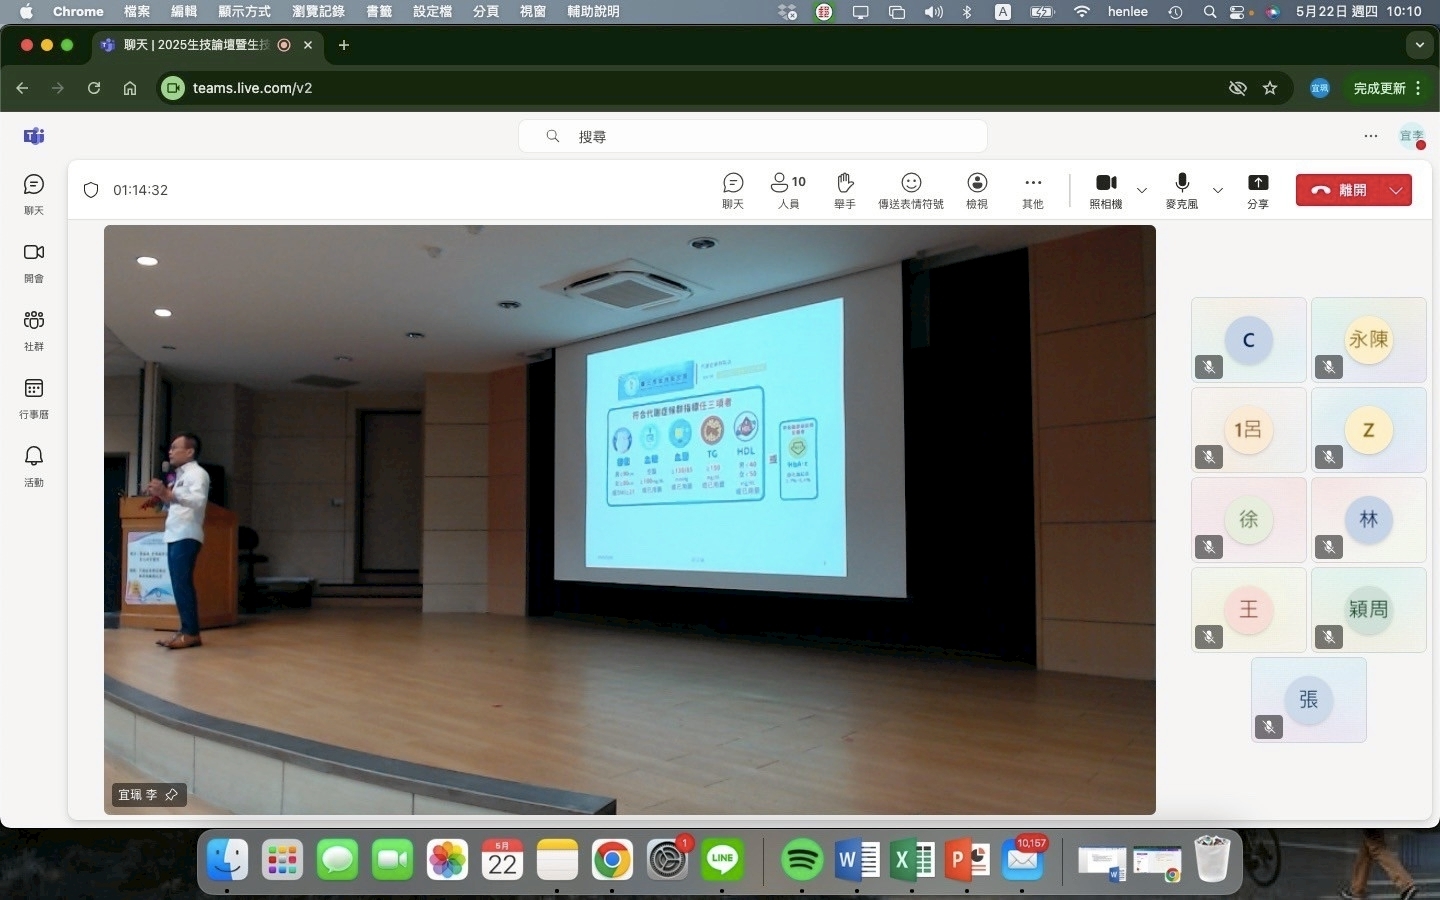1440x900 pixels.
Task: Open the view layout options
Action: click(x=976, y=189)
